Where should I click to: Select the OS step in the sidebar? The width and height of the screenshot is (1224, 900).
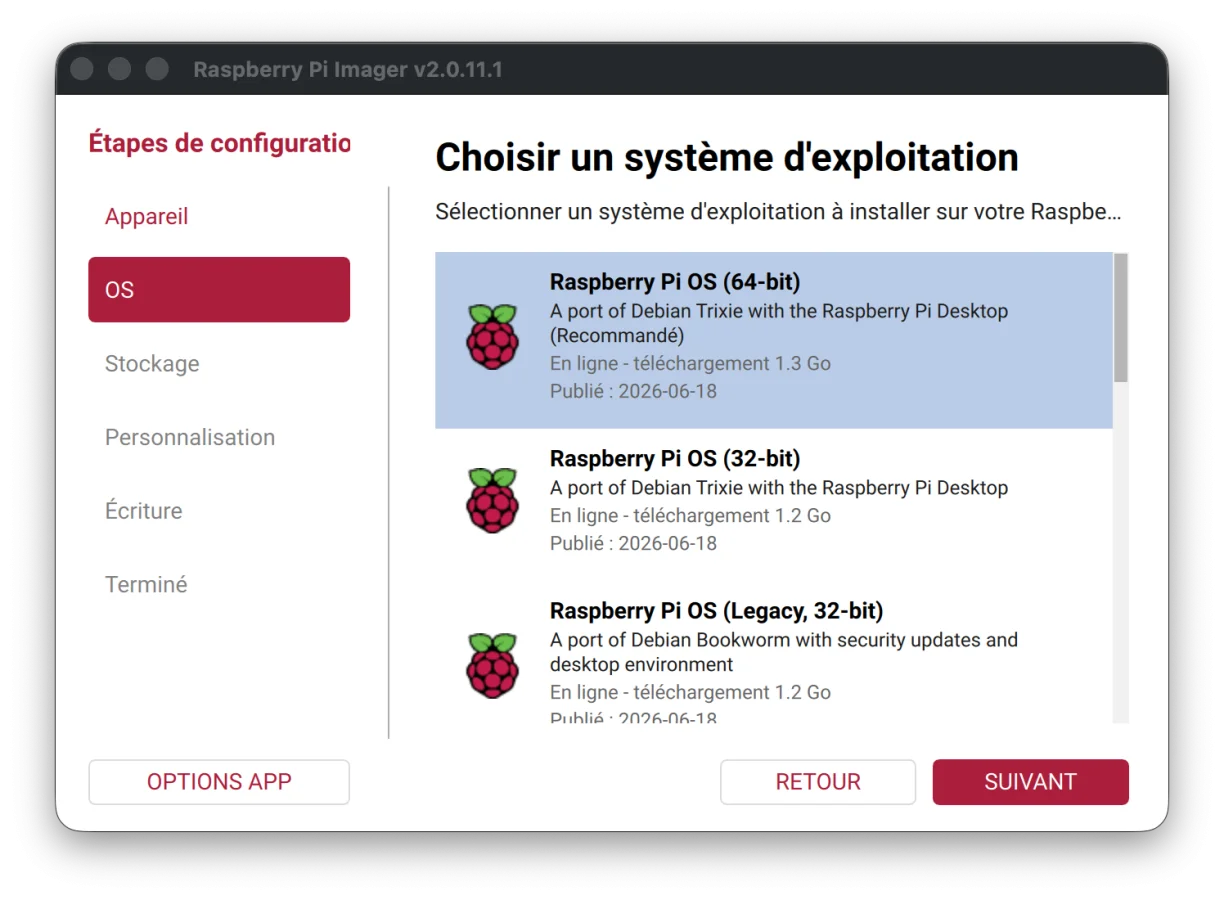219,290
